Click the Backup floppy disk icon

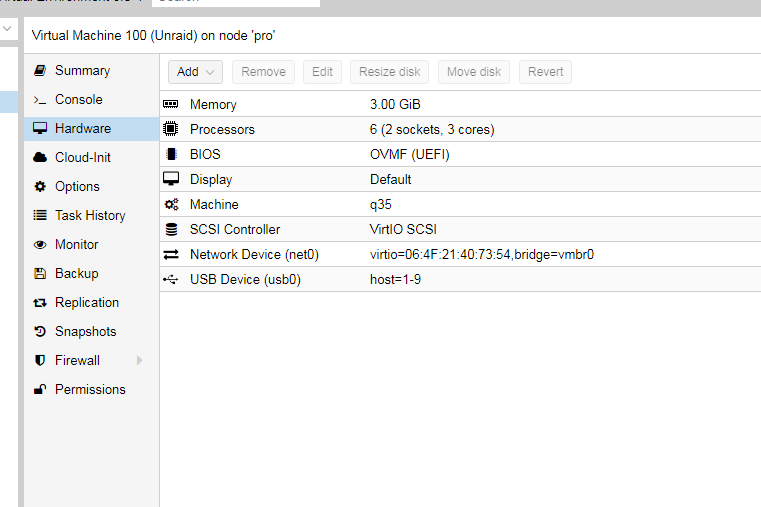point(40,274)
